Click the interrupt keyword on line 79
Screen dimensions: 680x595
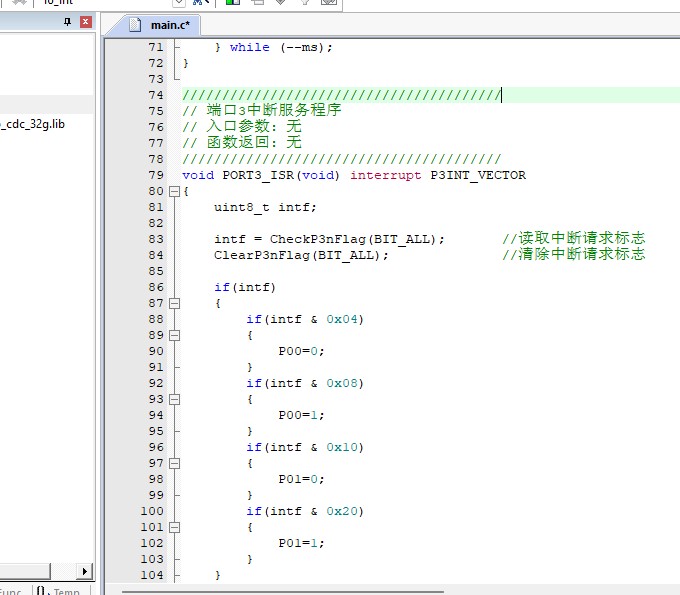click(x=386, y=175)
